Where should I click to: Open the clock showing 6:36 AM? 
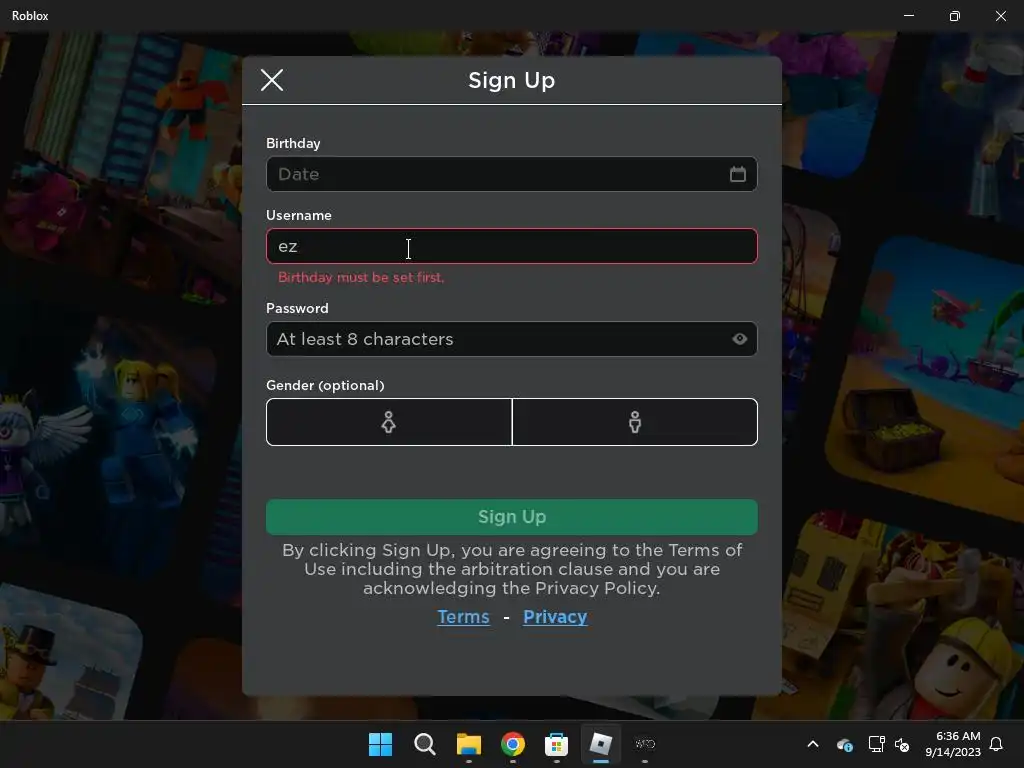point(953,744)
